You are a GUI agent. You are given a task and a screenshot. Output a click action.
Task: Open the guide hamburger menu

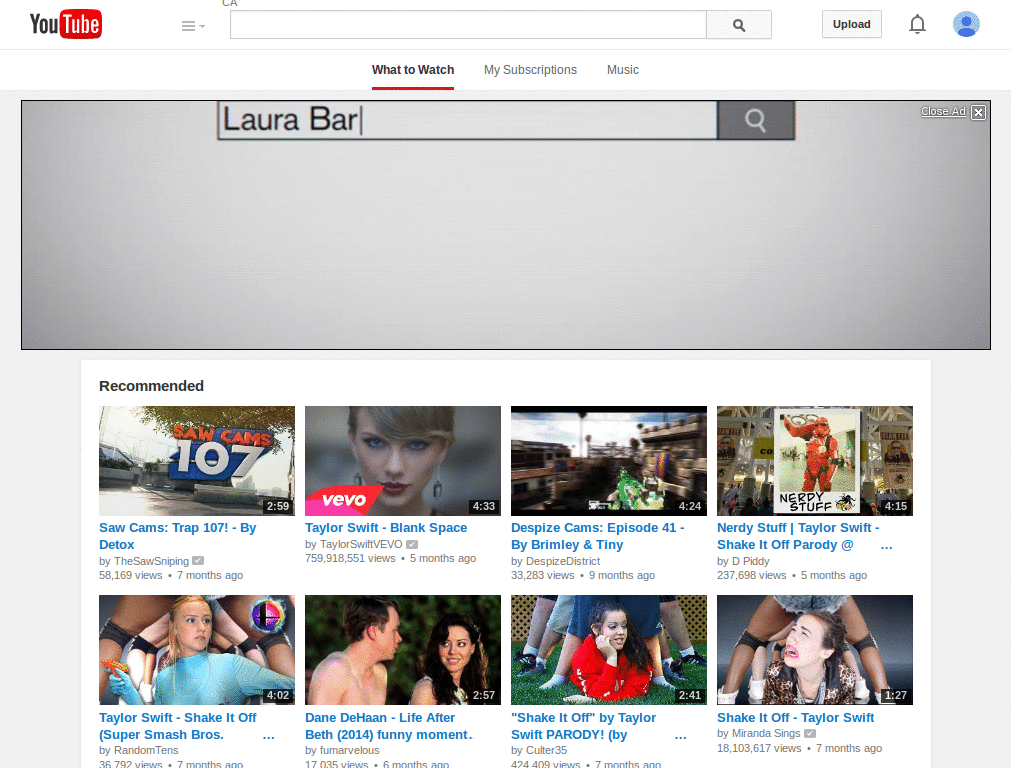[x=193, y=26]
